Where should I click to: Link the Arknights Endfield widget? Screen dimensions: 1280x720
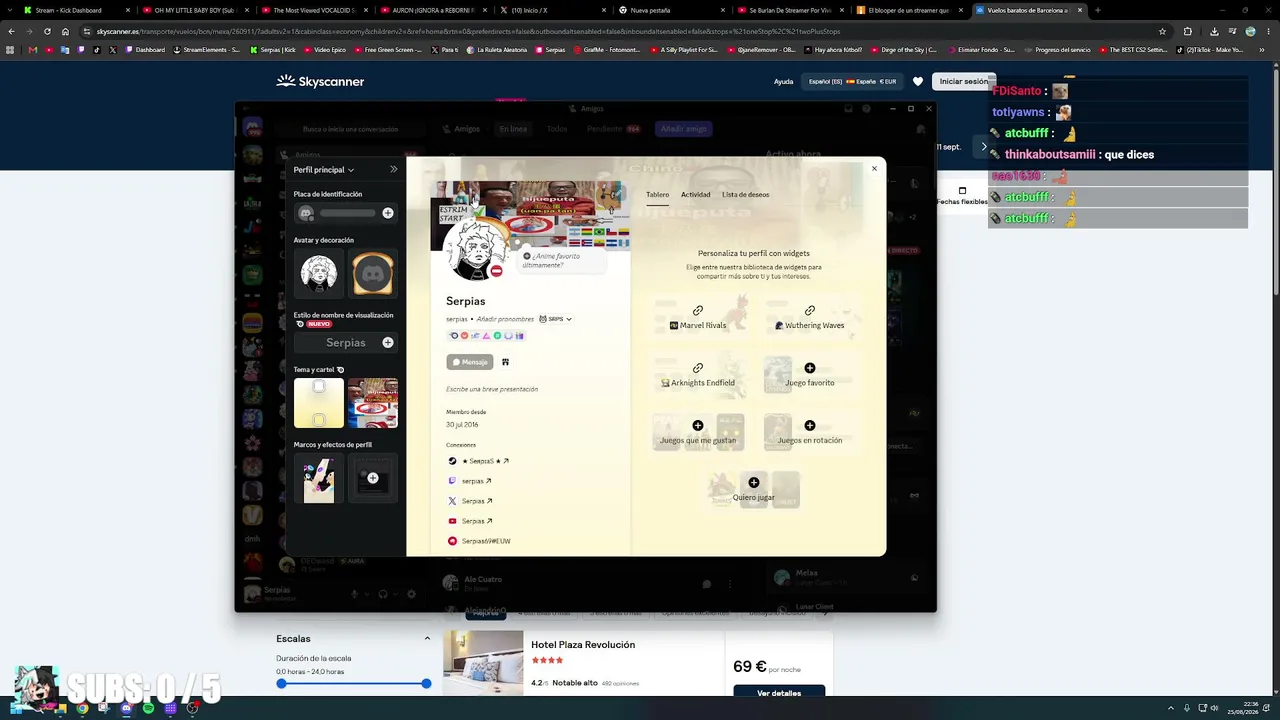(698, 374)
